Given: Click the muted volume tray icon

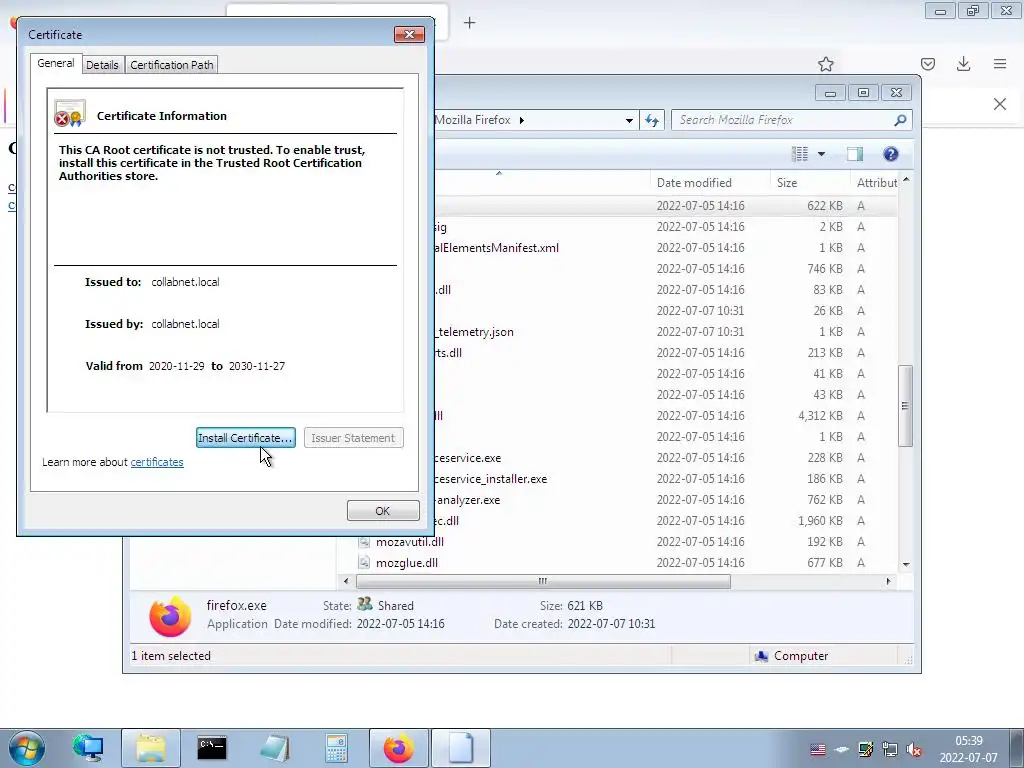Looking at the screenshot, I should [914, 749].
